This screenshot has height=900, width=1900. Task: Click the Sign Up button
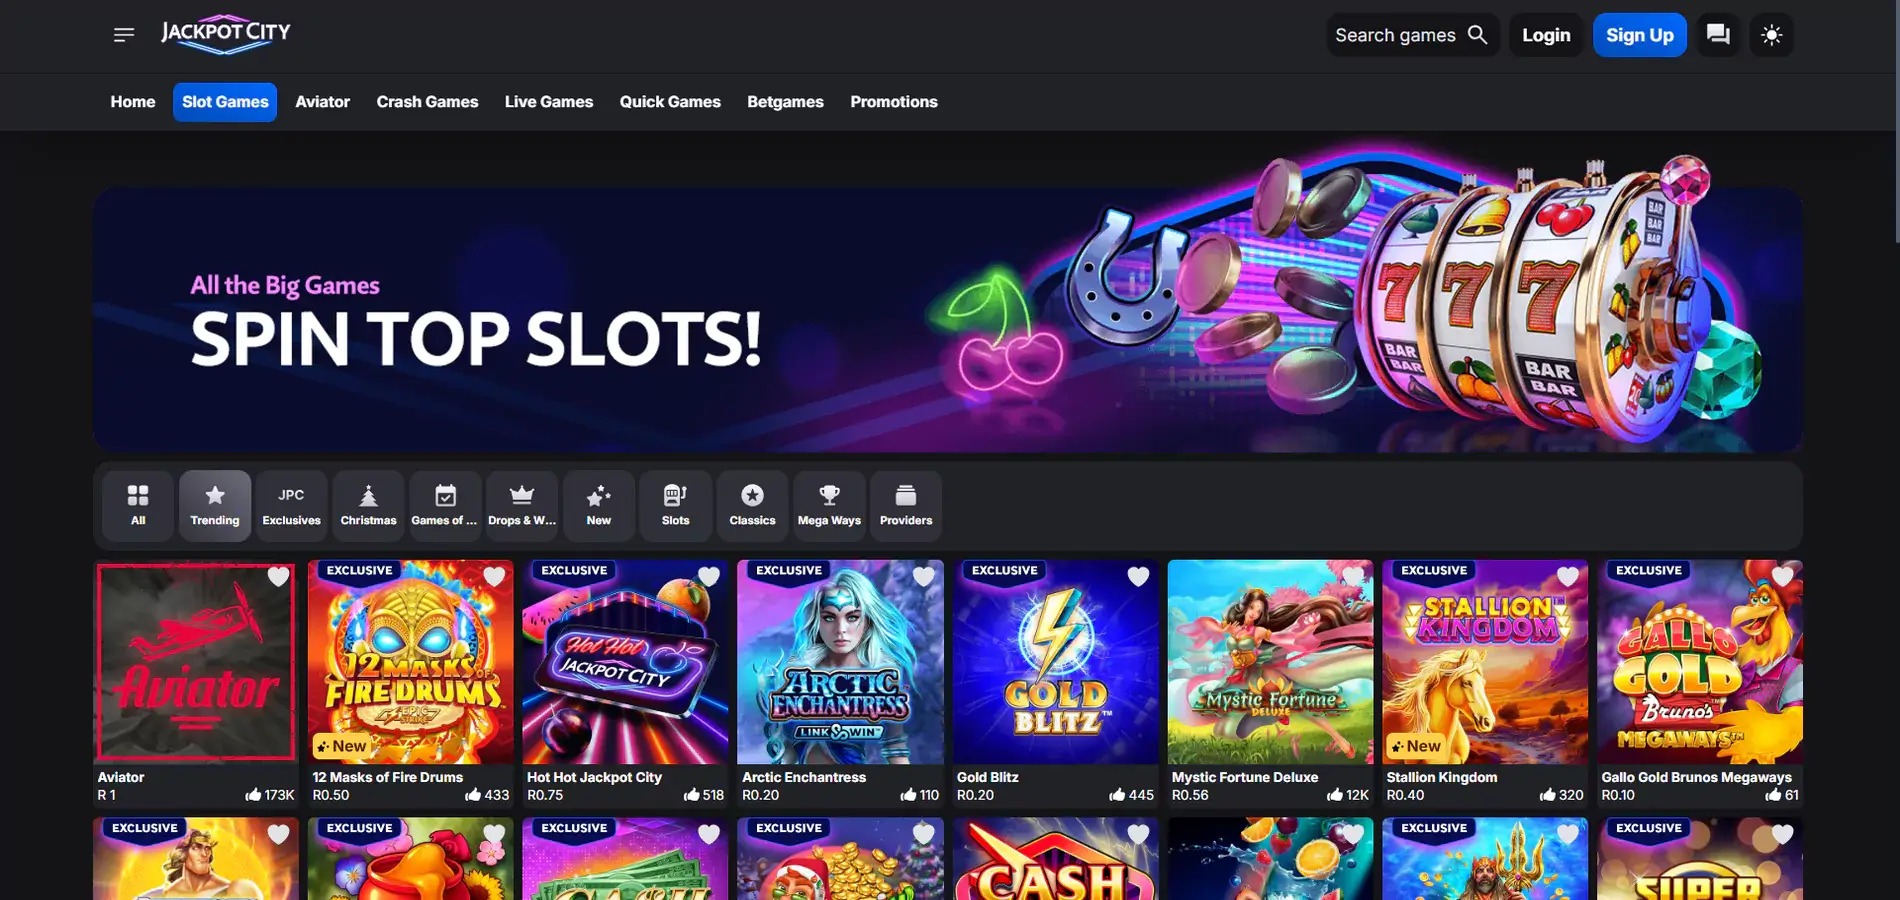tap(1640, 35)
